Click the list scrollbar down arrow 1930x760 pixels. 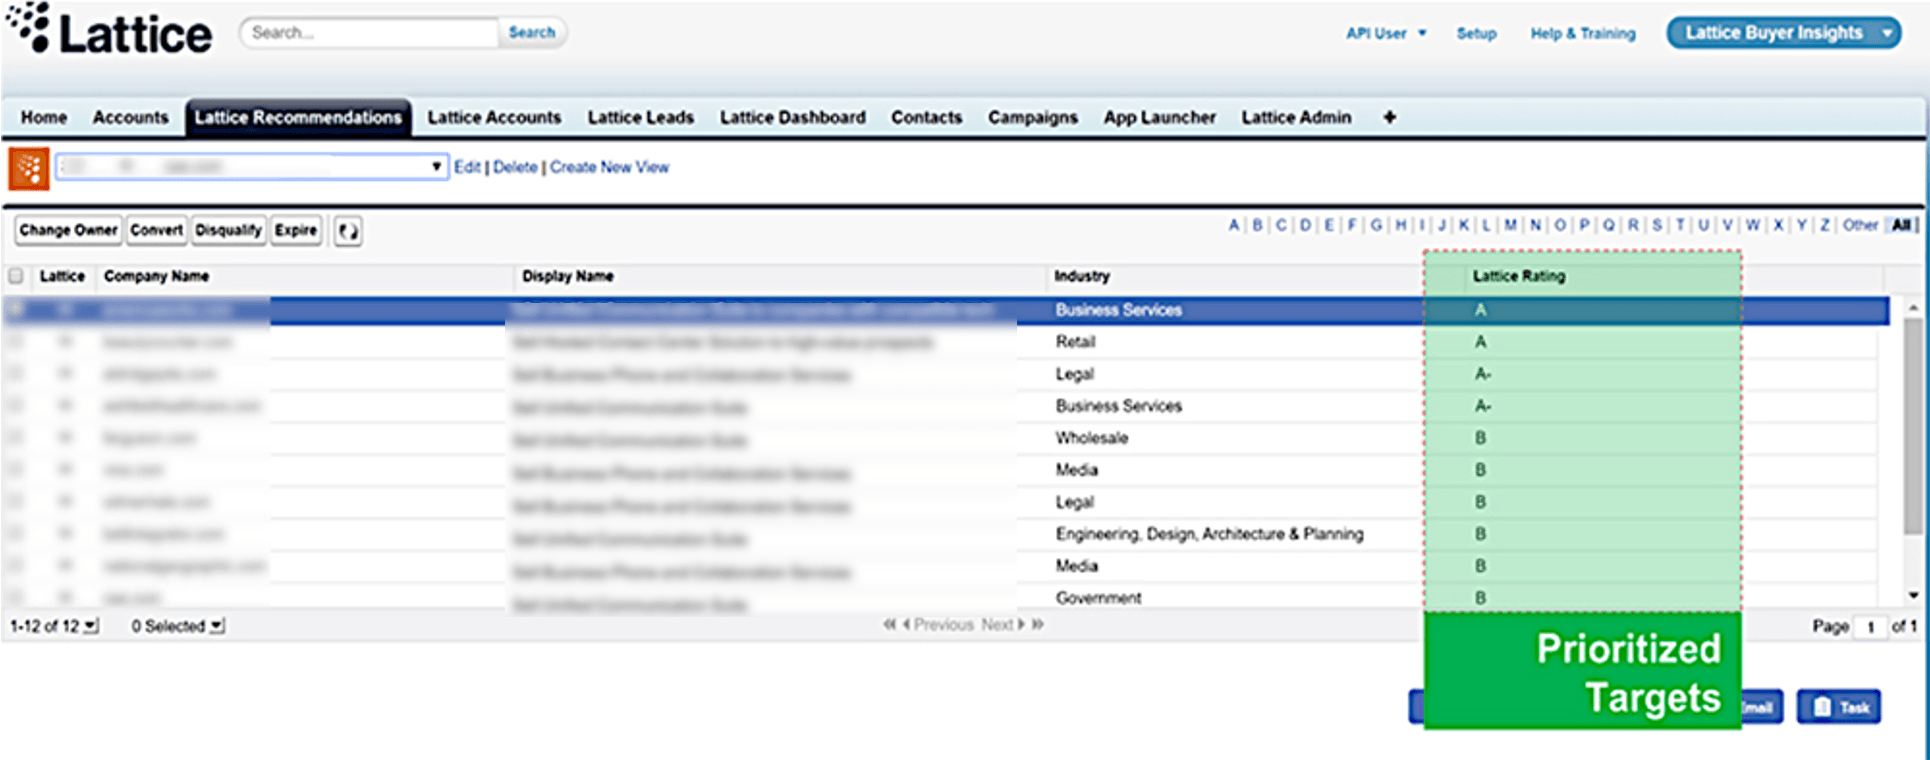click(x=1913, y=596)
